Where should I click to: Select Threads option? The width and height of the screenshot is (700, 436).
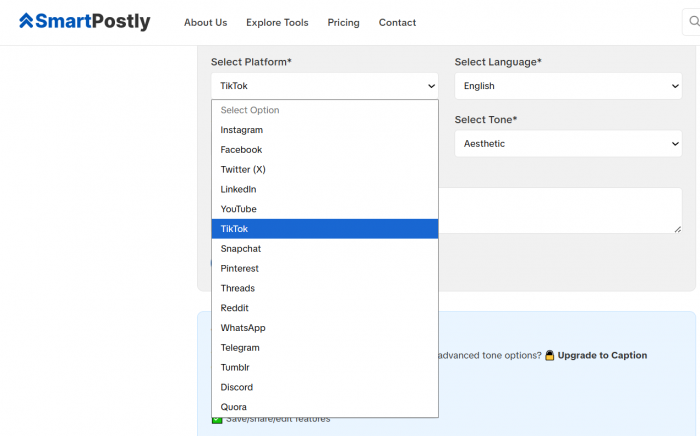tap(325, 288)
